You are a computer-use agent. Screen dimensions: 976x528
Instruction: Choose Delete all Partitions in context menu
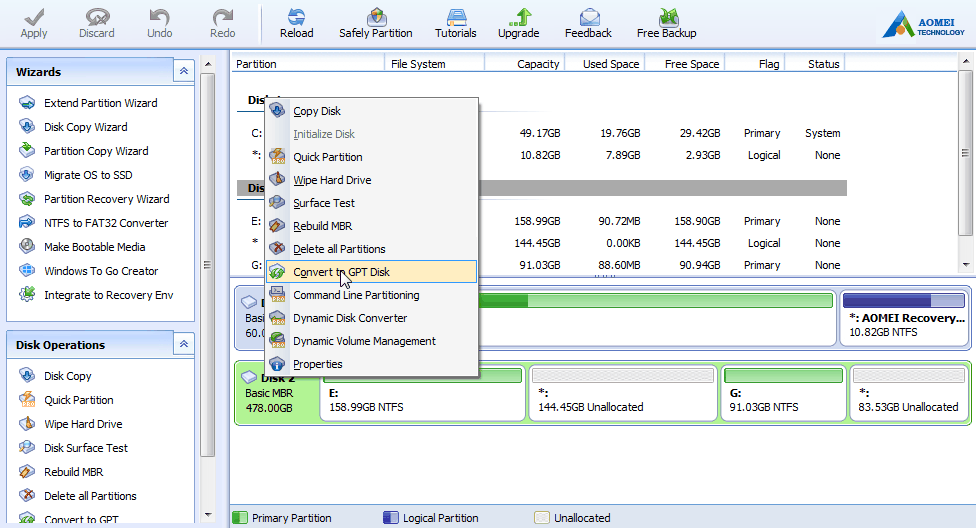coord(372,249)
